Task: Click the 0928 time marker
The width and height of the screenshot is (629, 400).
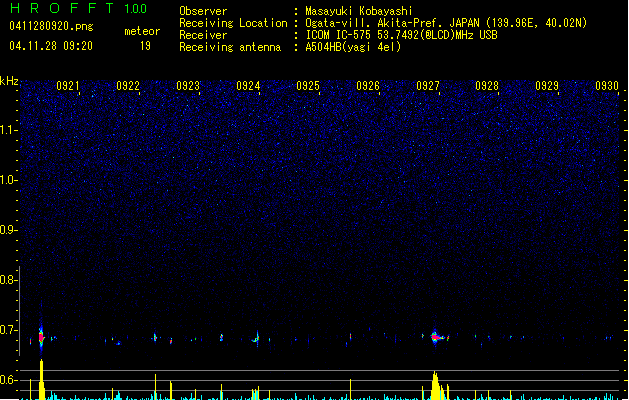Action: click(x=487, y=86)
